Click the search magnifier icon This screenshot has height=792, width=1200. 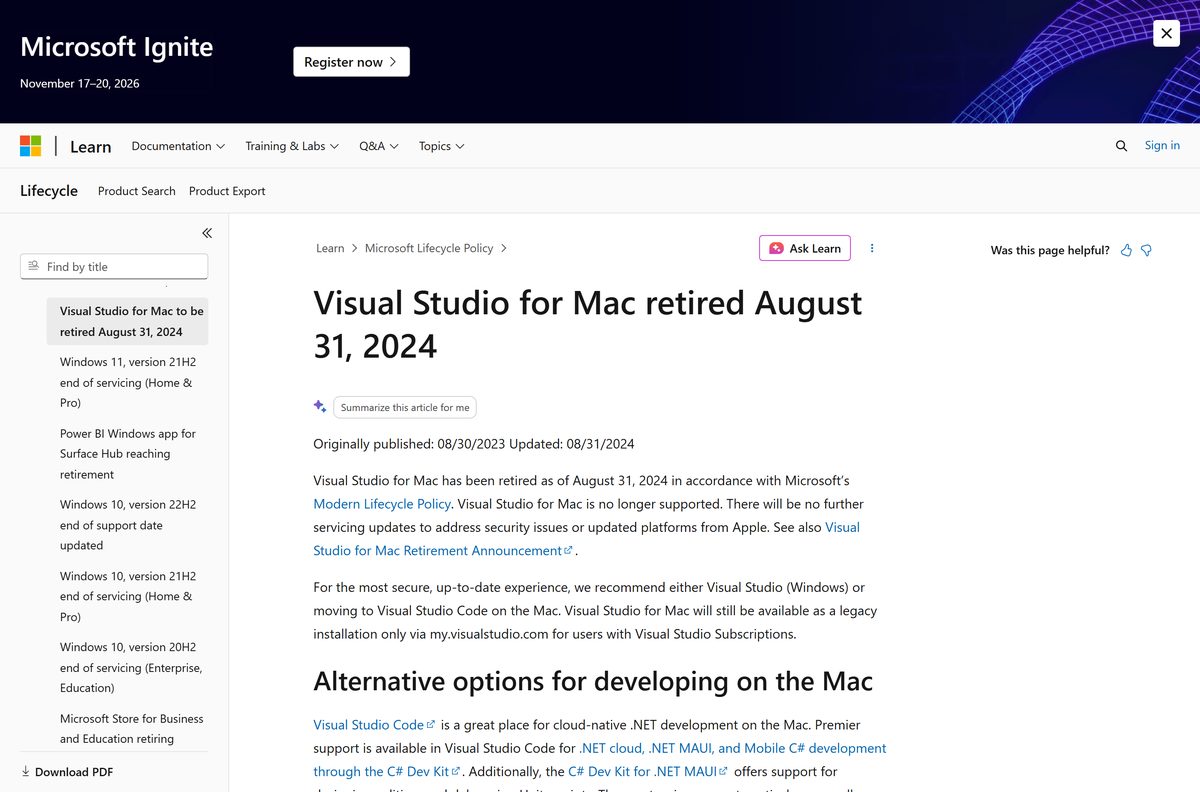[x=1121, y=146]
